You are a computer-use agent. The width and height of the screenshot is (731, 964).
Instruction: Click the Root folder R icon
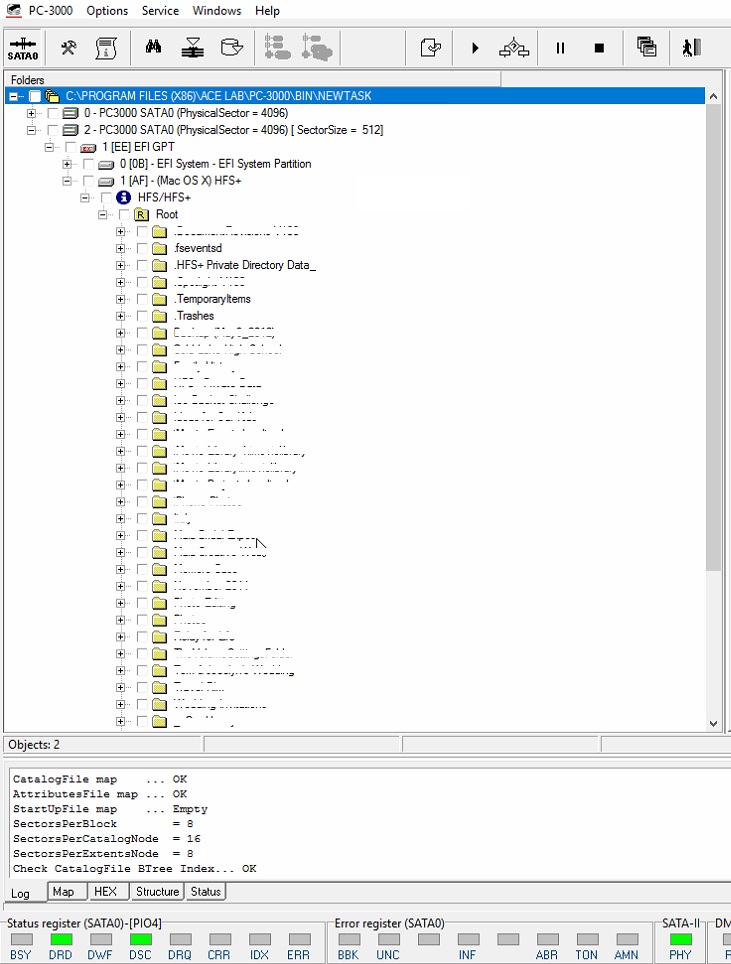point(141,215)
